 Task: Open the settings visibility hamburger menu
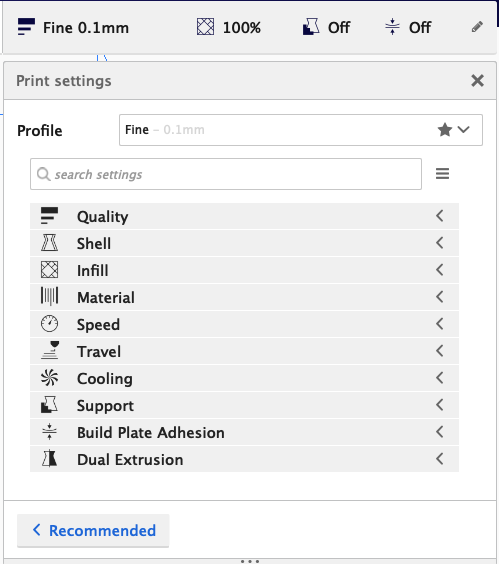tap(443, 174)
